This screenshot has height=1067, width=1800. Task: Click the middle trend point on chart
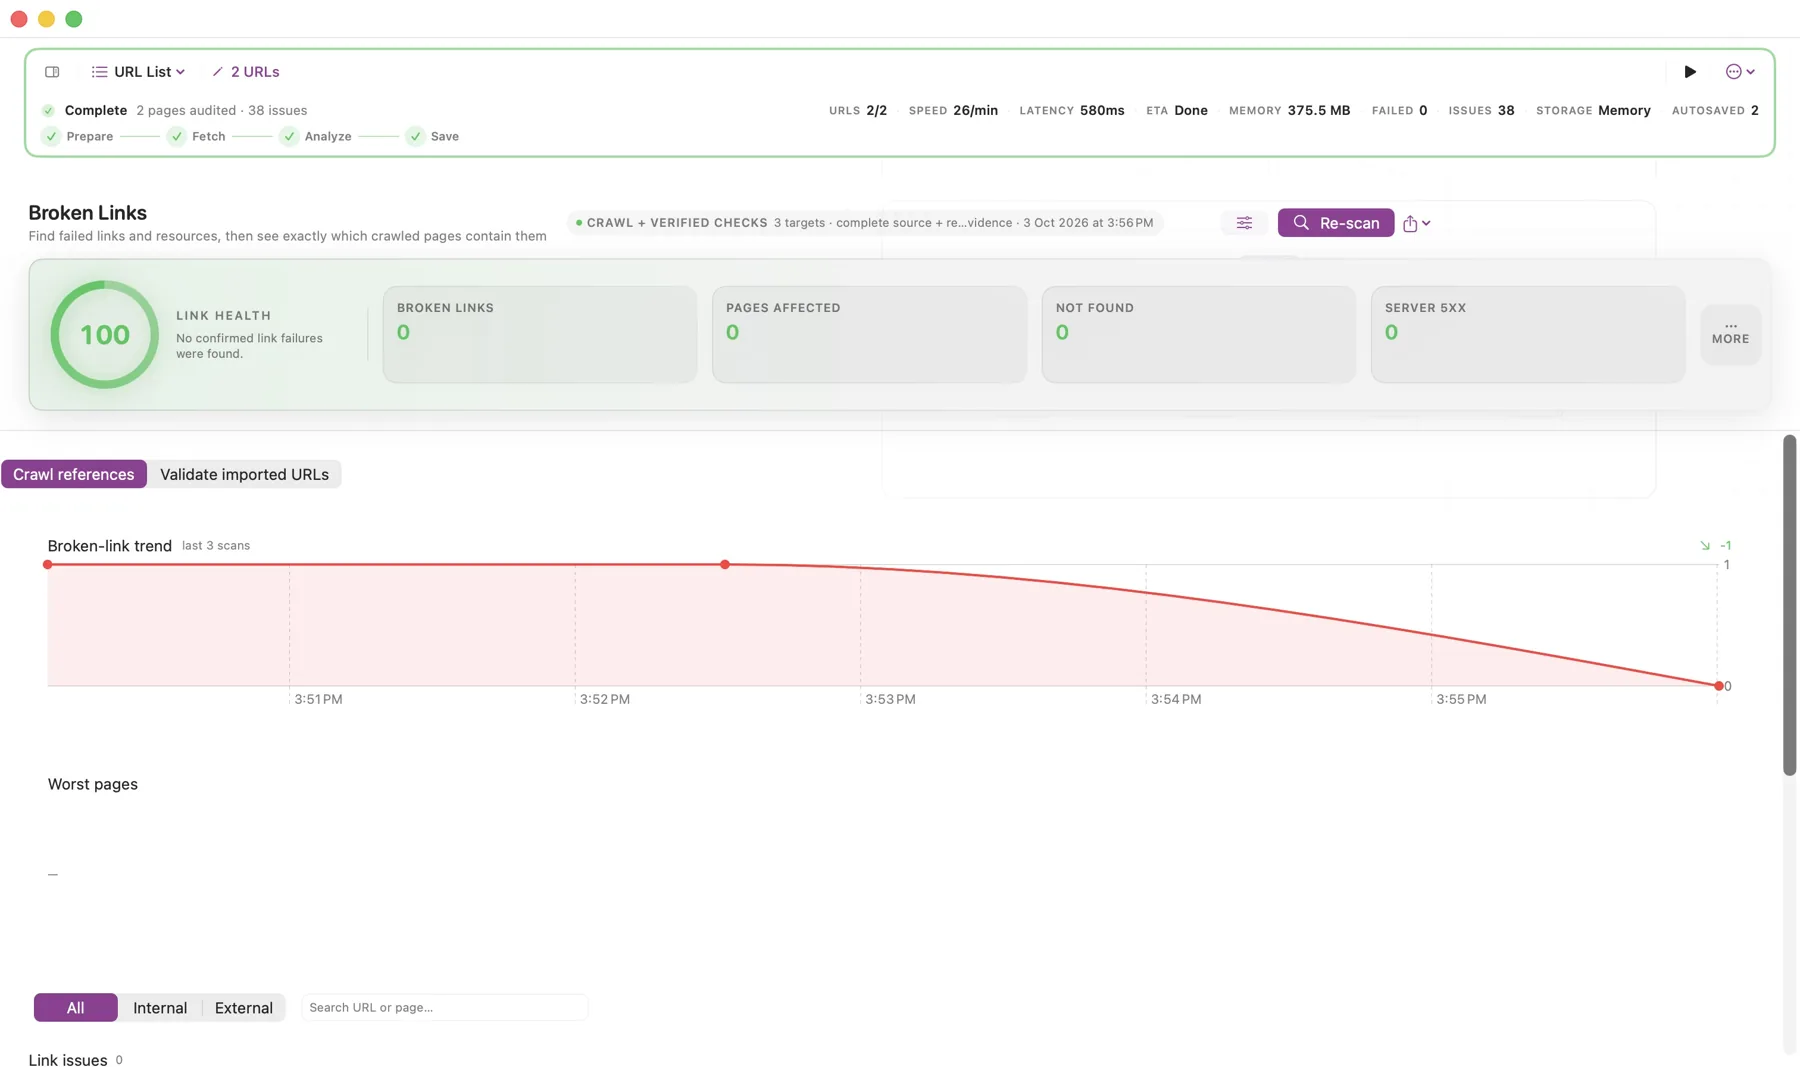[x=725, y=565]
